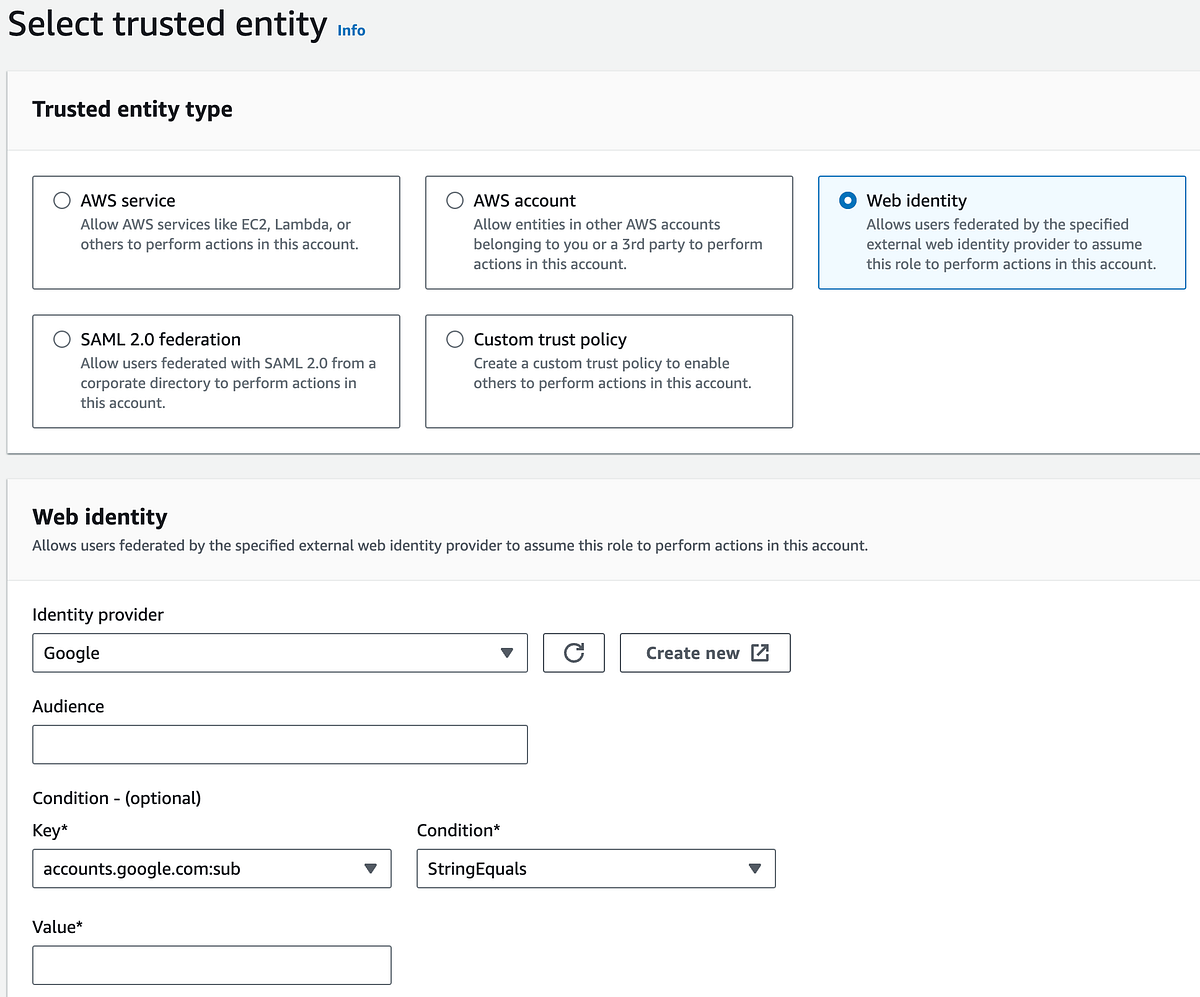Screen dimensions: 1200x997
Task: Select the AWS account radio option
Action: coord(455,200)
